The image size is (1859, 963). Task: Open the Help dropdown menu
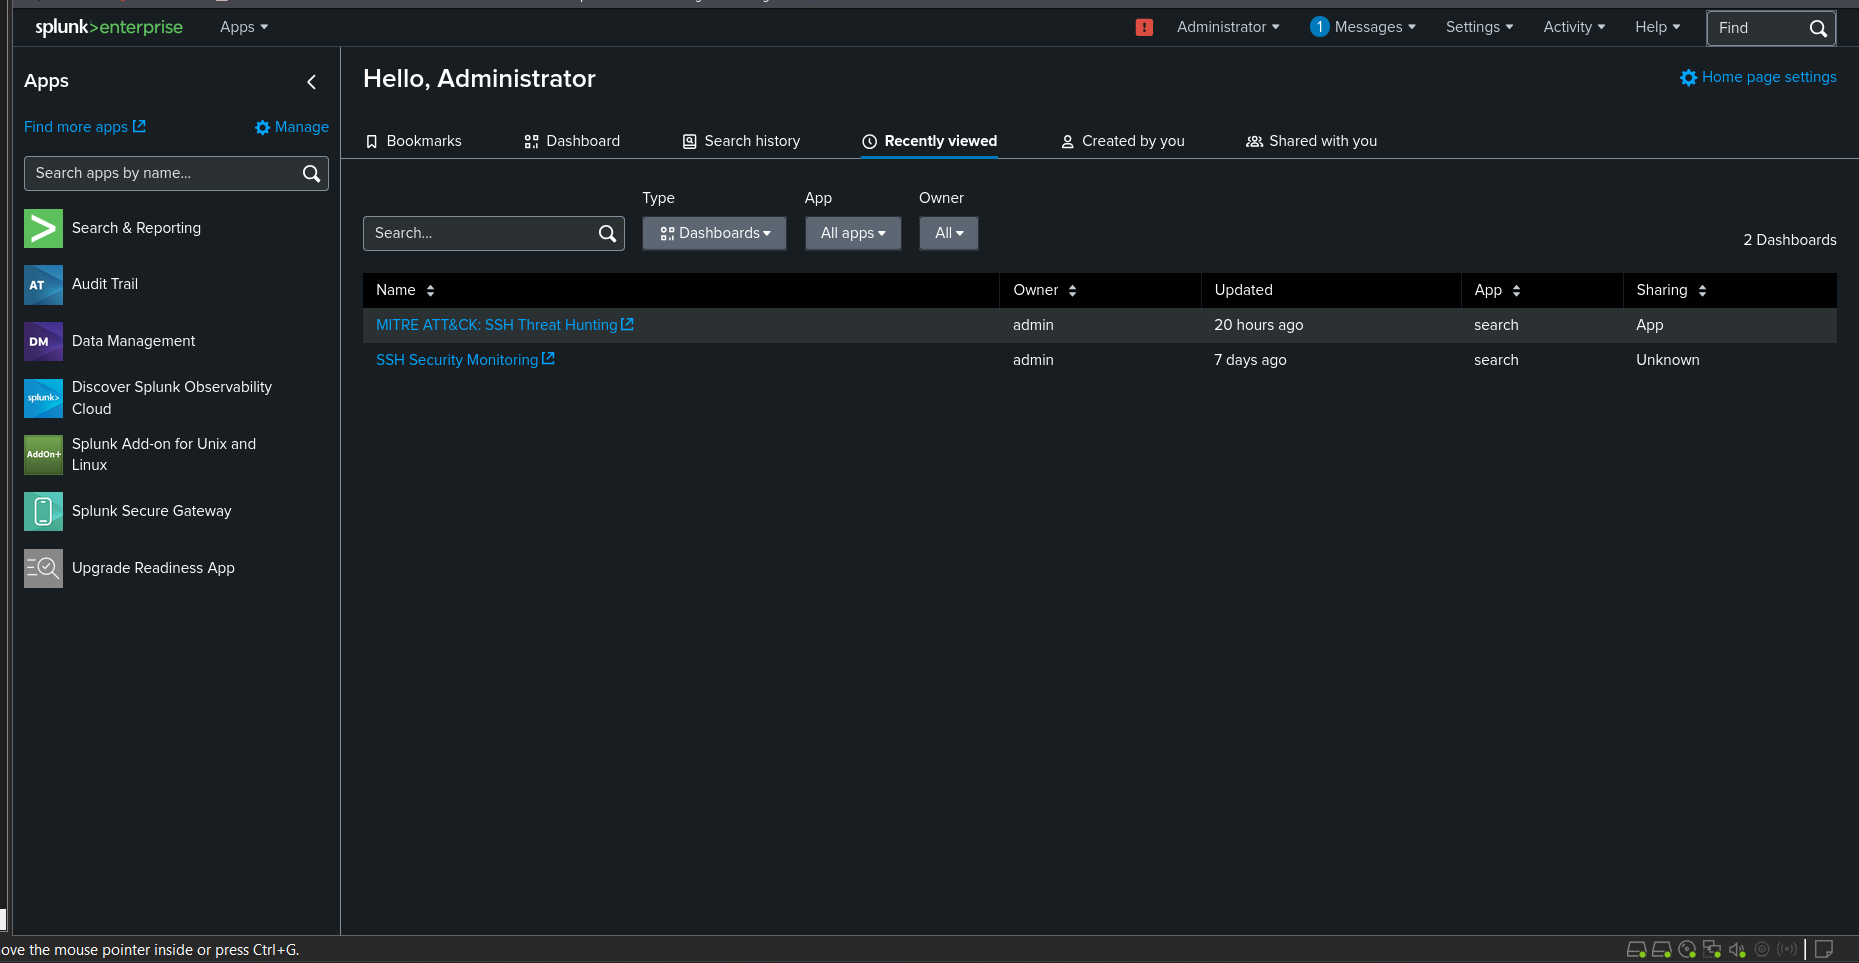click(x=1657, y=27)
